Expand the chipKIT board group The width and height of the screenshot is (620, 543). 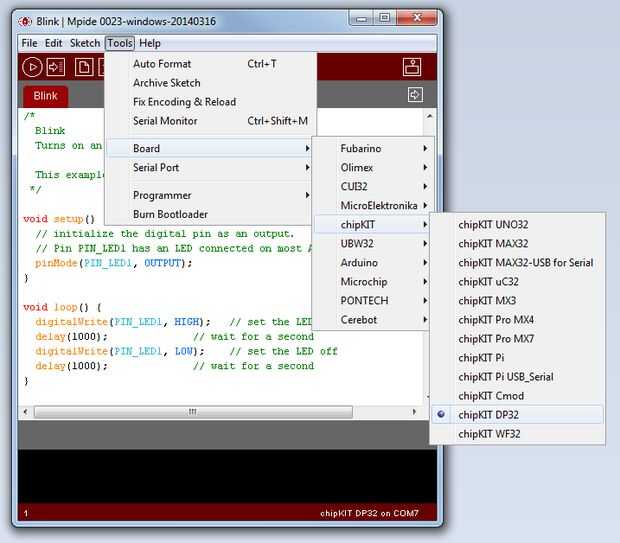pyautogui.click(x=373, y=224)
